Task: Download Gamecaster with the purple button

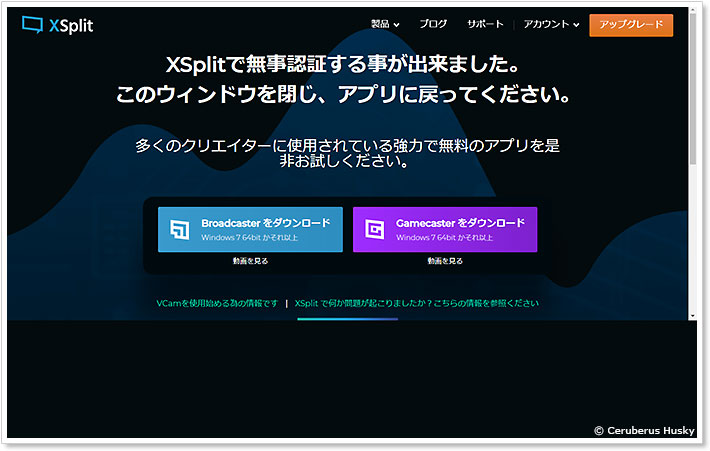Action: [445, 229]
